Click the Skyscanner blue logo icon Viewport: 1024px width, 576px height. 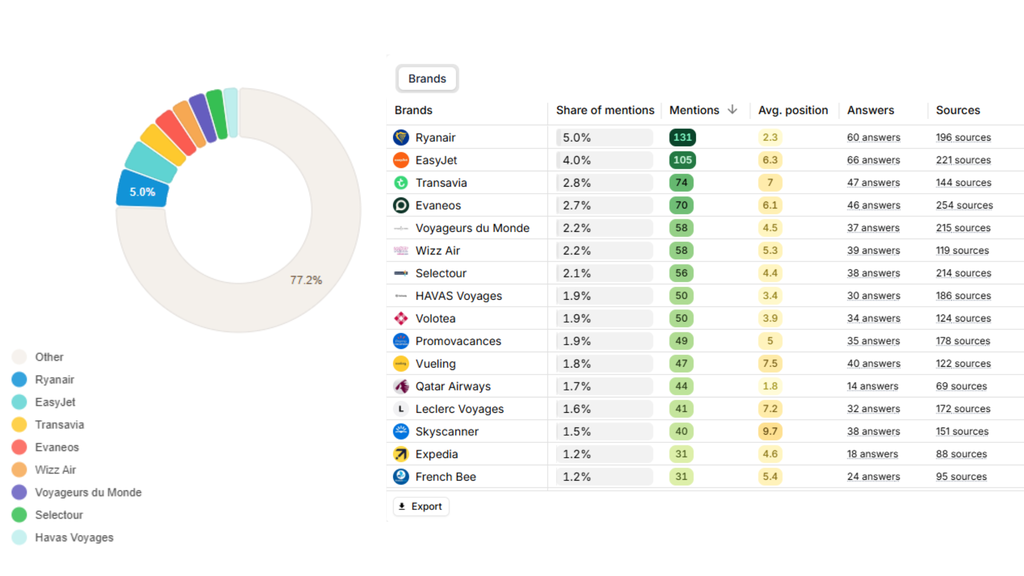tap(401, 431)
